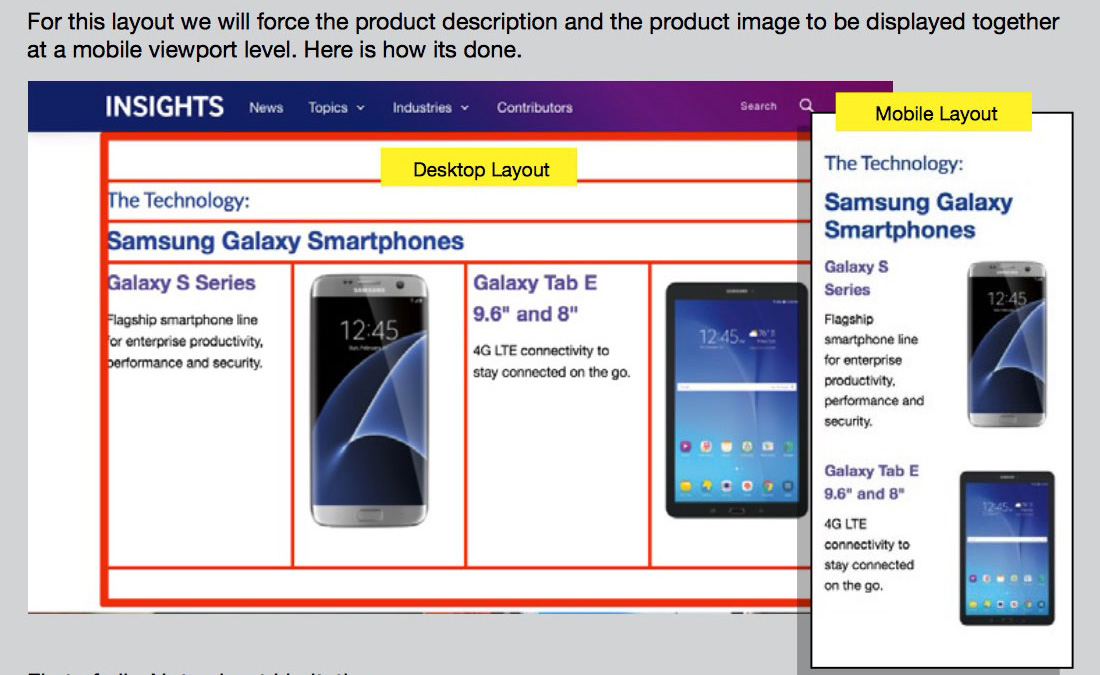Click the 'Galaxy S Series' mobile heading

pos(857,278)
